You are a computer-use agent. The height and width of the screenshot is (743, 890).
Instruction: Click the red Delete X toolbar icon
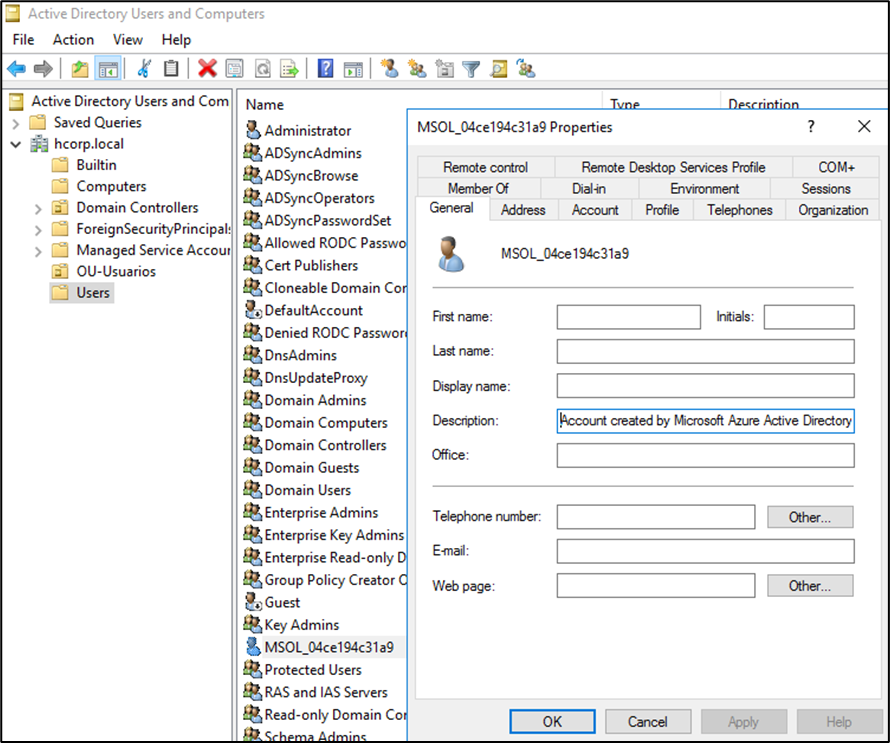(207, 69)
